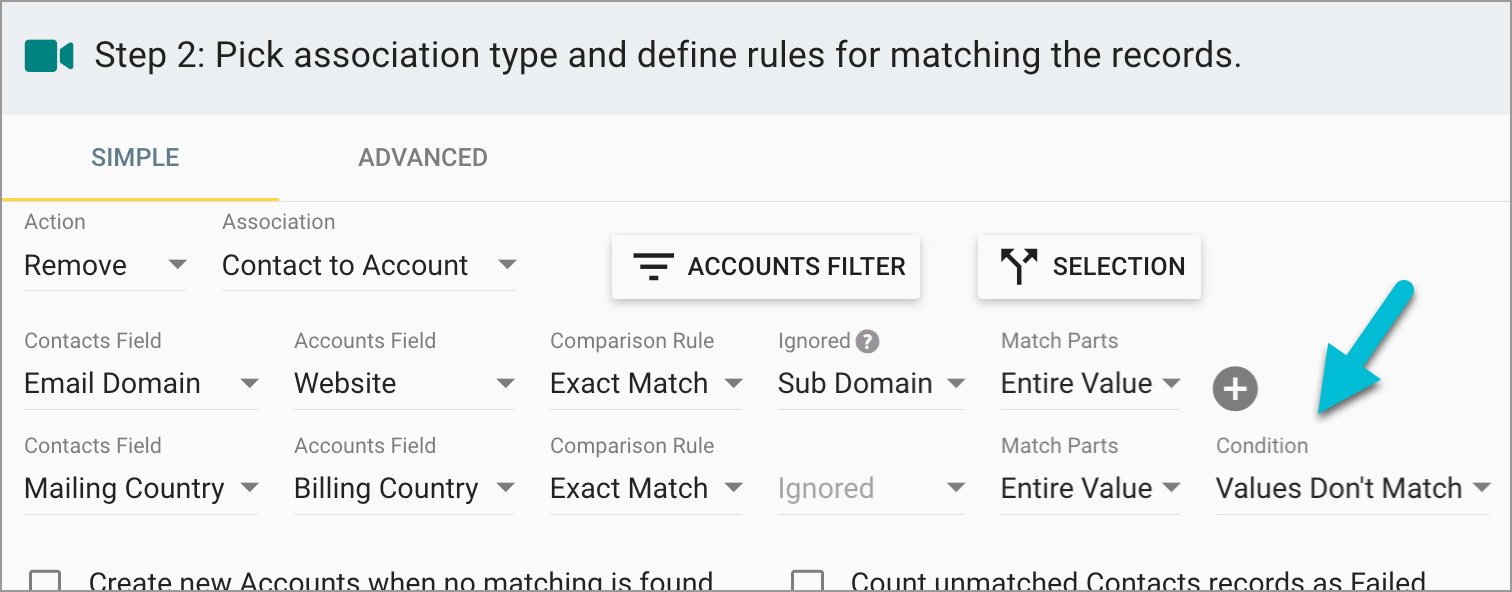This screenshot has width=1512, height=592.
Task: Click the video camera tutorial icon
Action: click(49, 56)
